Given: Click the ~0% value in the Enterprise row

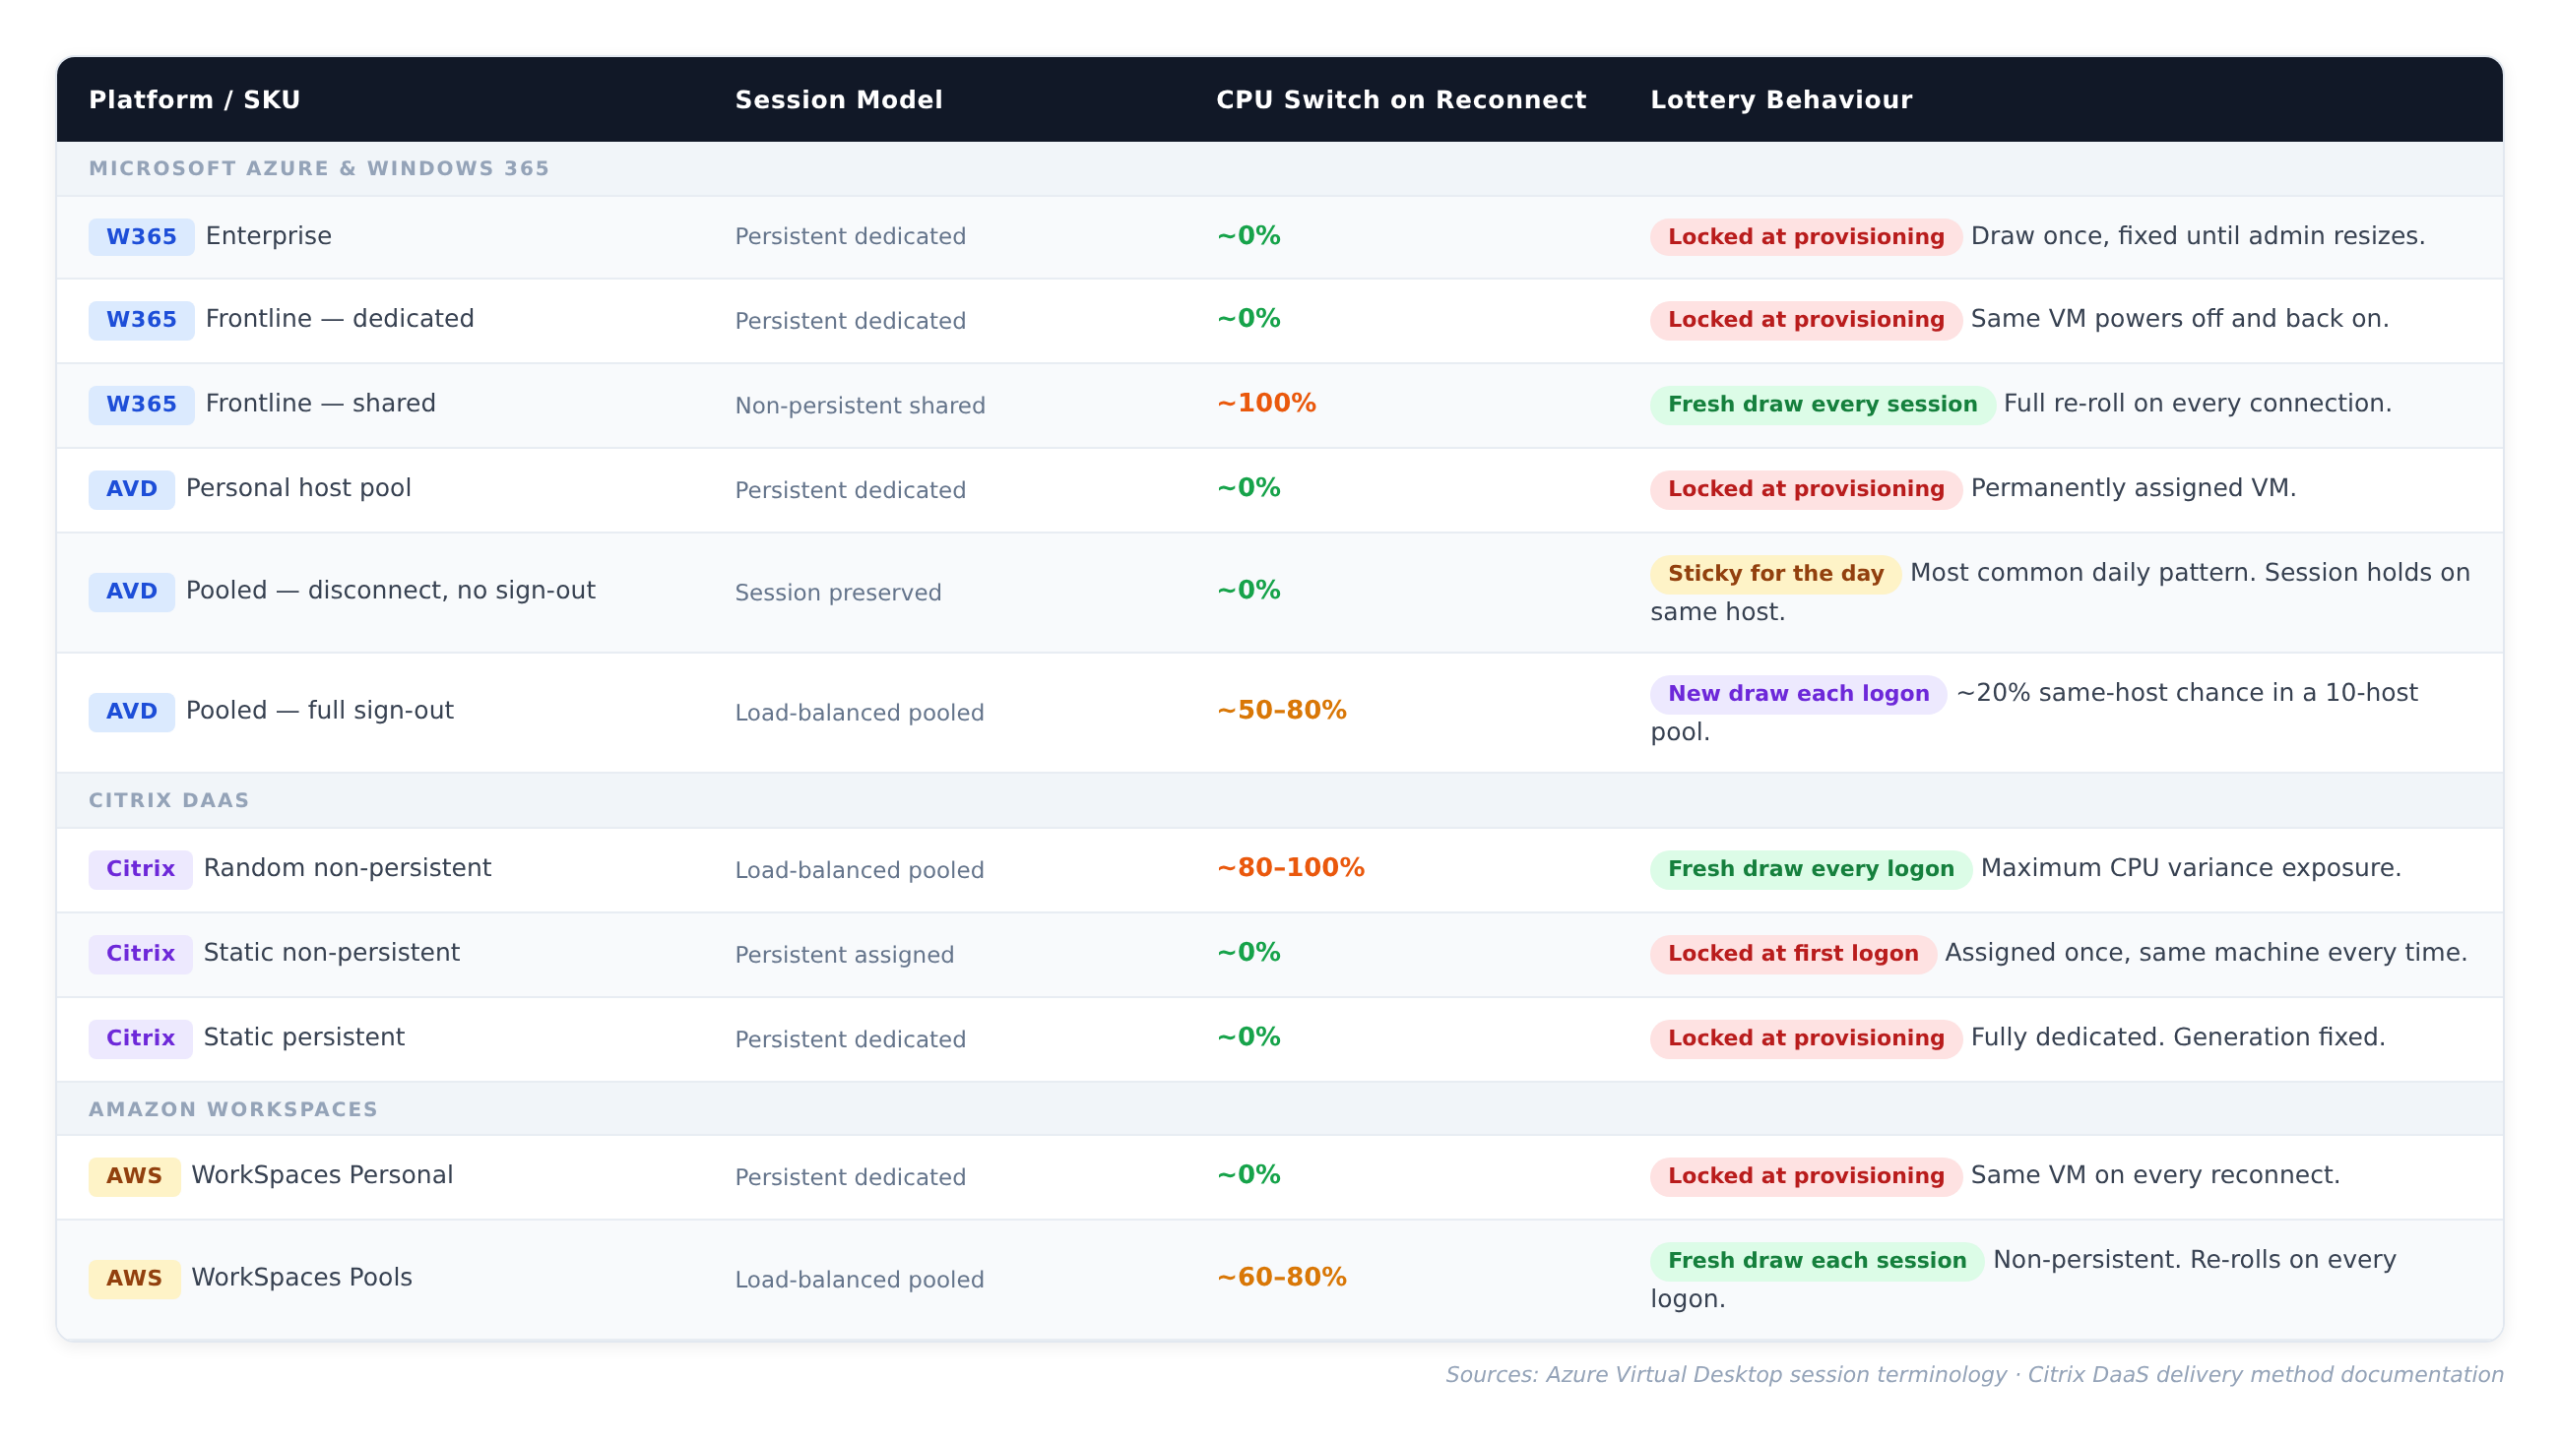Looking at the screenshot, I should (1248, 235).
